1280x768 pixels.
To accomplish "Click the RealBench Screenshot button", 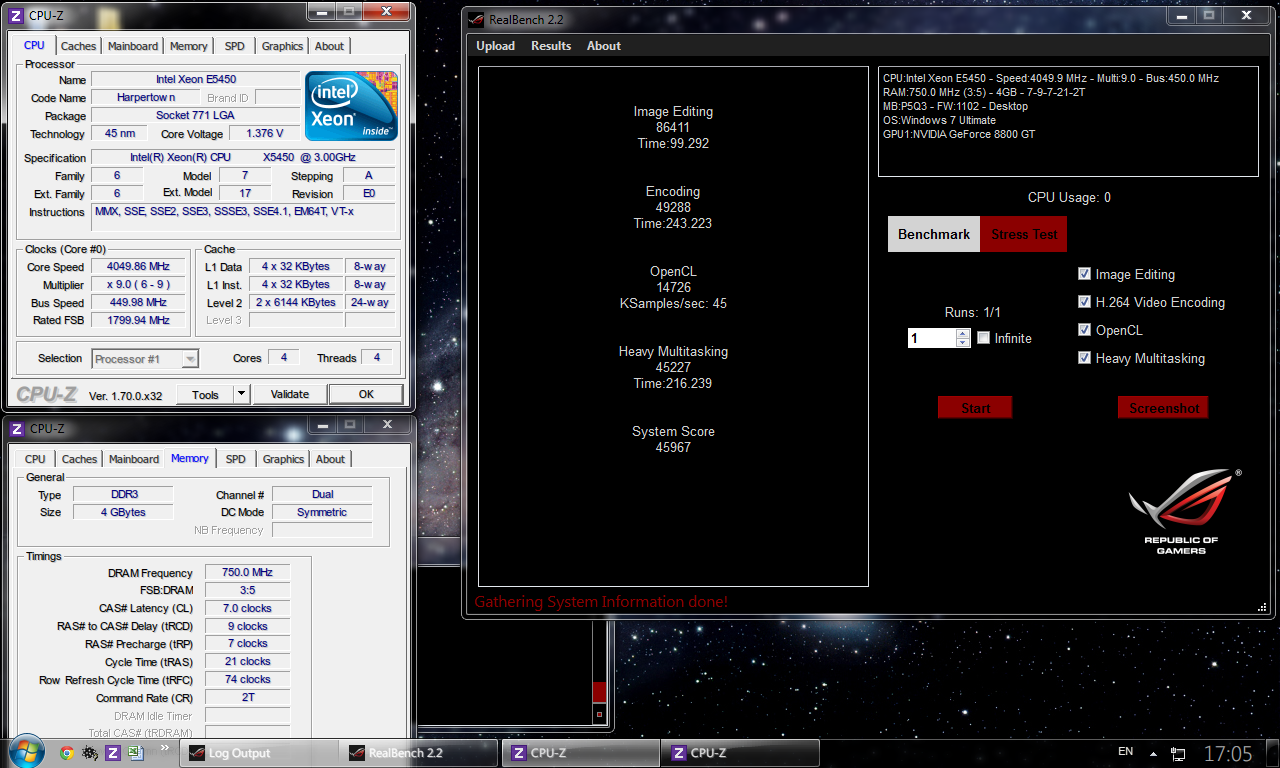I will point(1163,407).
